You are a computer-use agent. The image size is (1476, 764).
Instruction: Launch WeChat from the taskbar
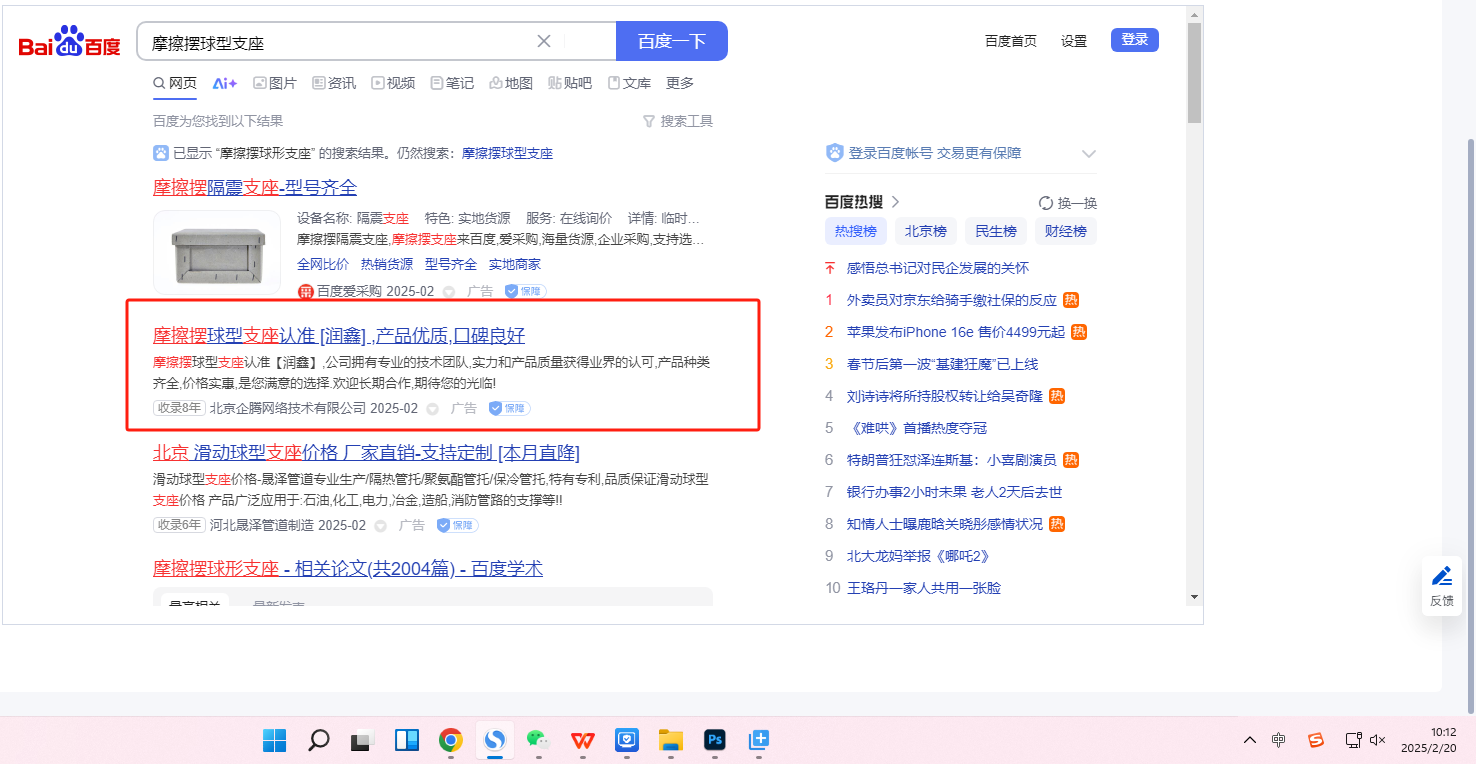539,740
